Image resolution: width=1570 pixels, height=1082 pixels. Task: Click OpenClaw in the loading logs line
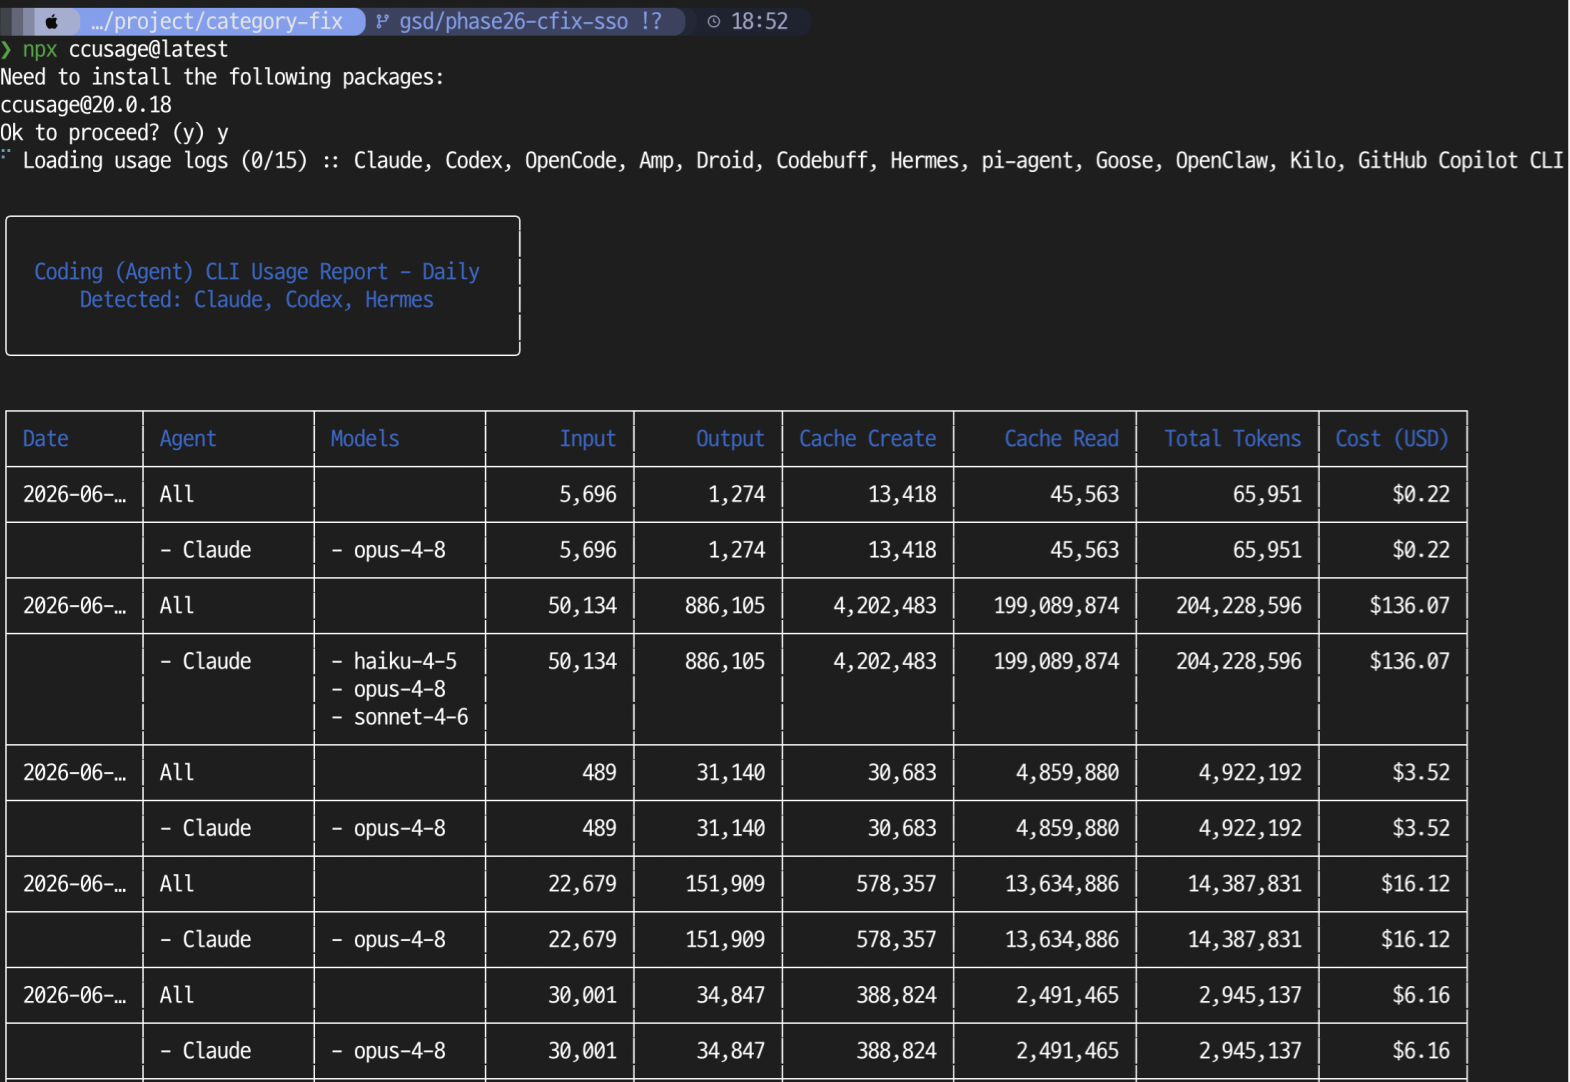[x=1221, y=161]
